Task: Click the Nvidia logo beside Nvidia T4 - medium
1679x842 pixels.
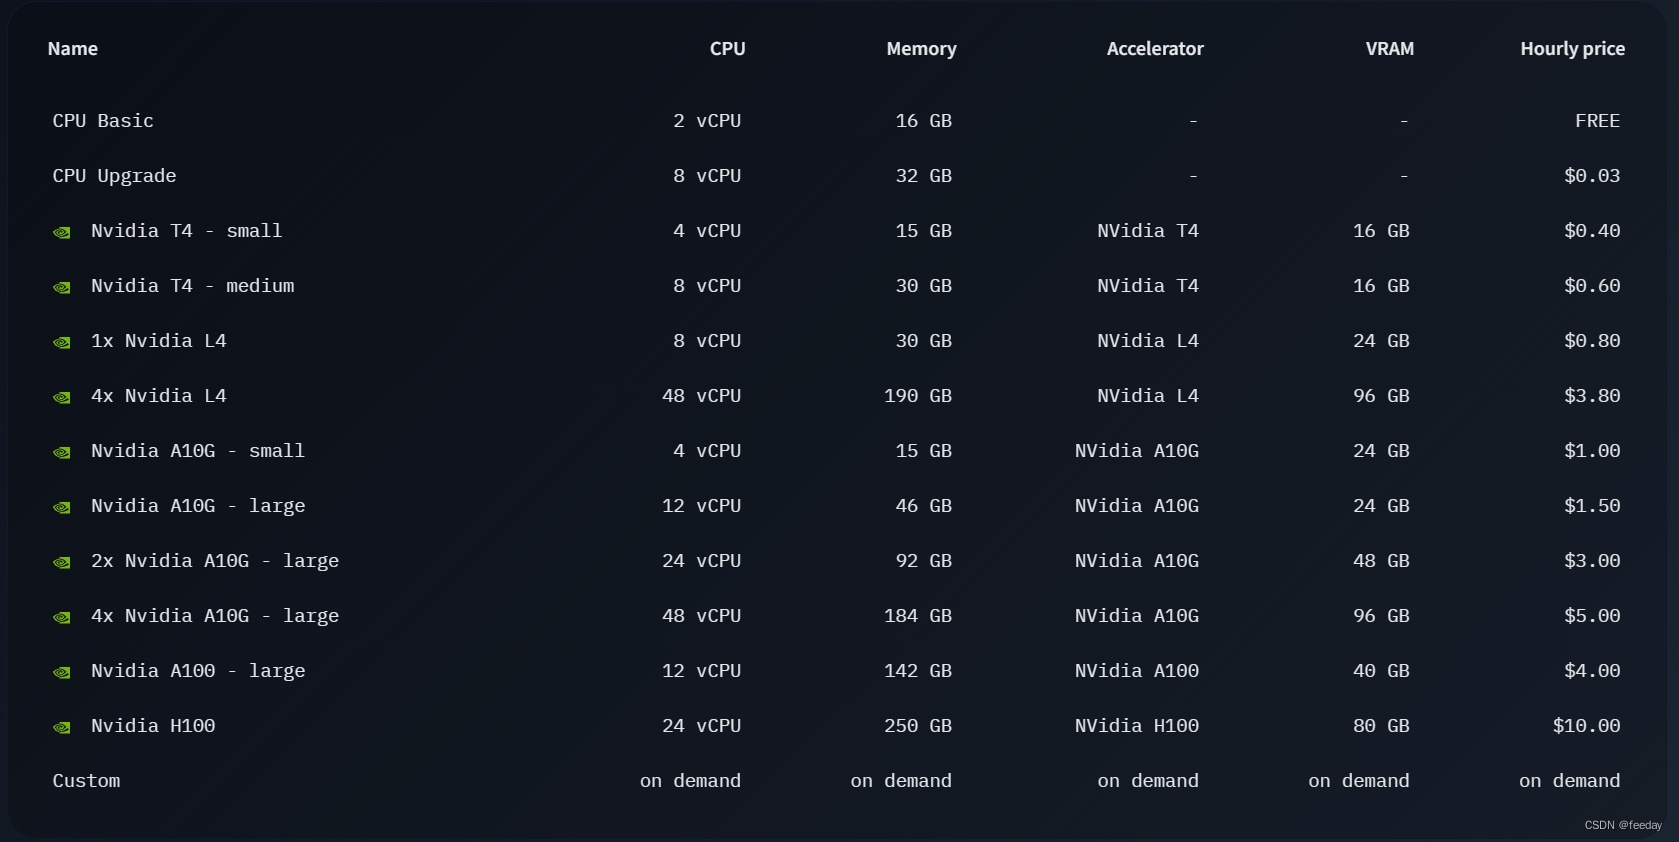Action: [62, 288]
